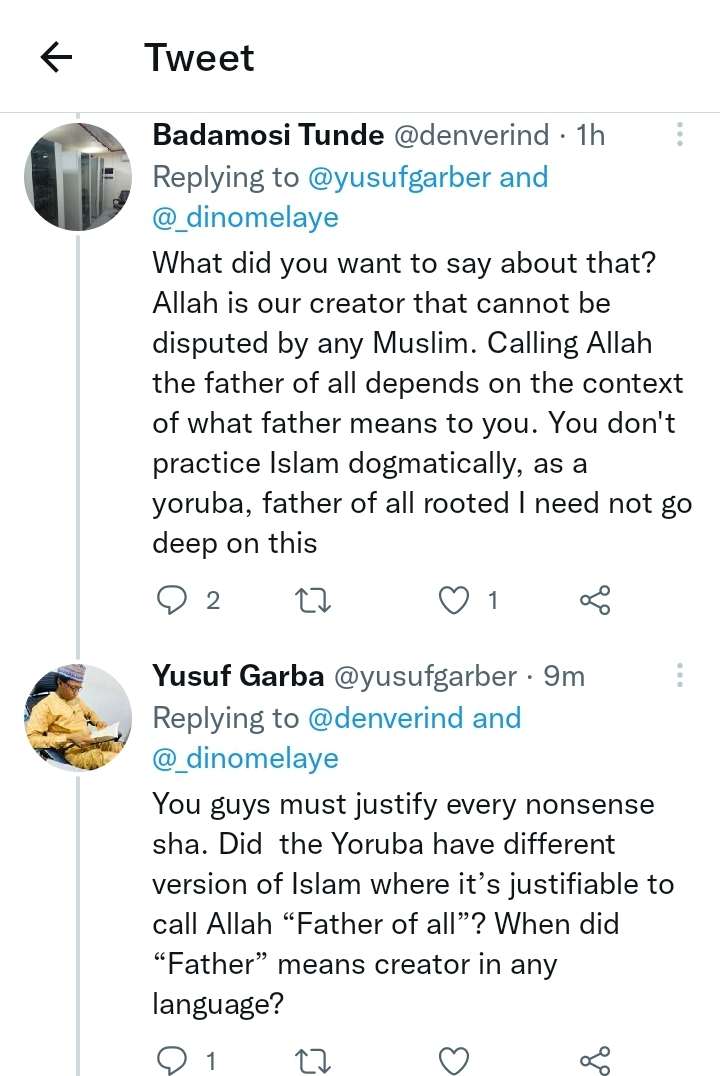The image size is (720, 1076).
Task: Open the @yusufgarber mention in first reply
Action: (400, 177)
